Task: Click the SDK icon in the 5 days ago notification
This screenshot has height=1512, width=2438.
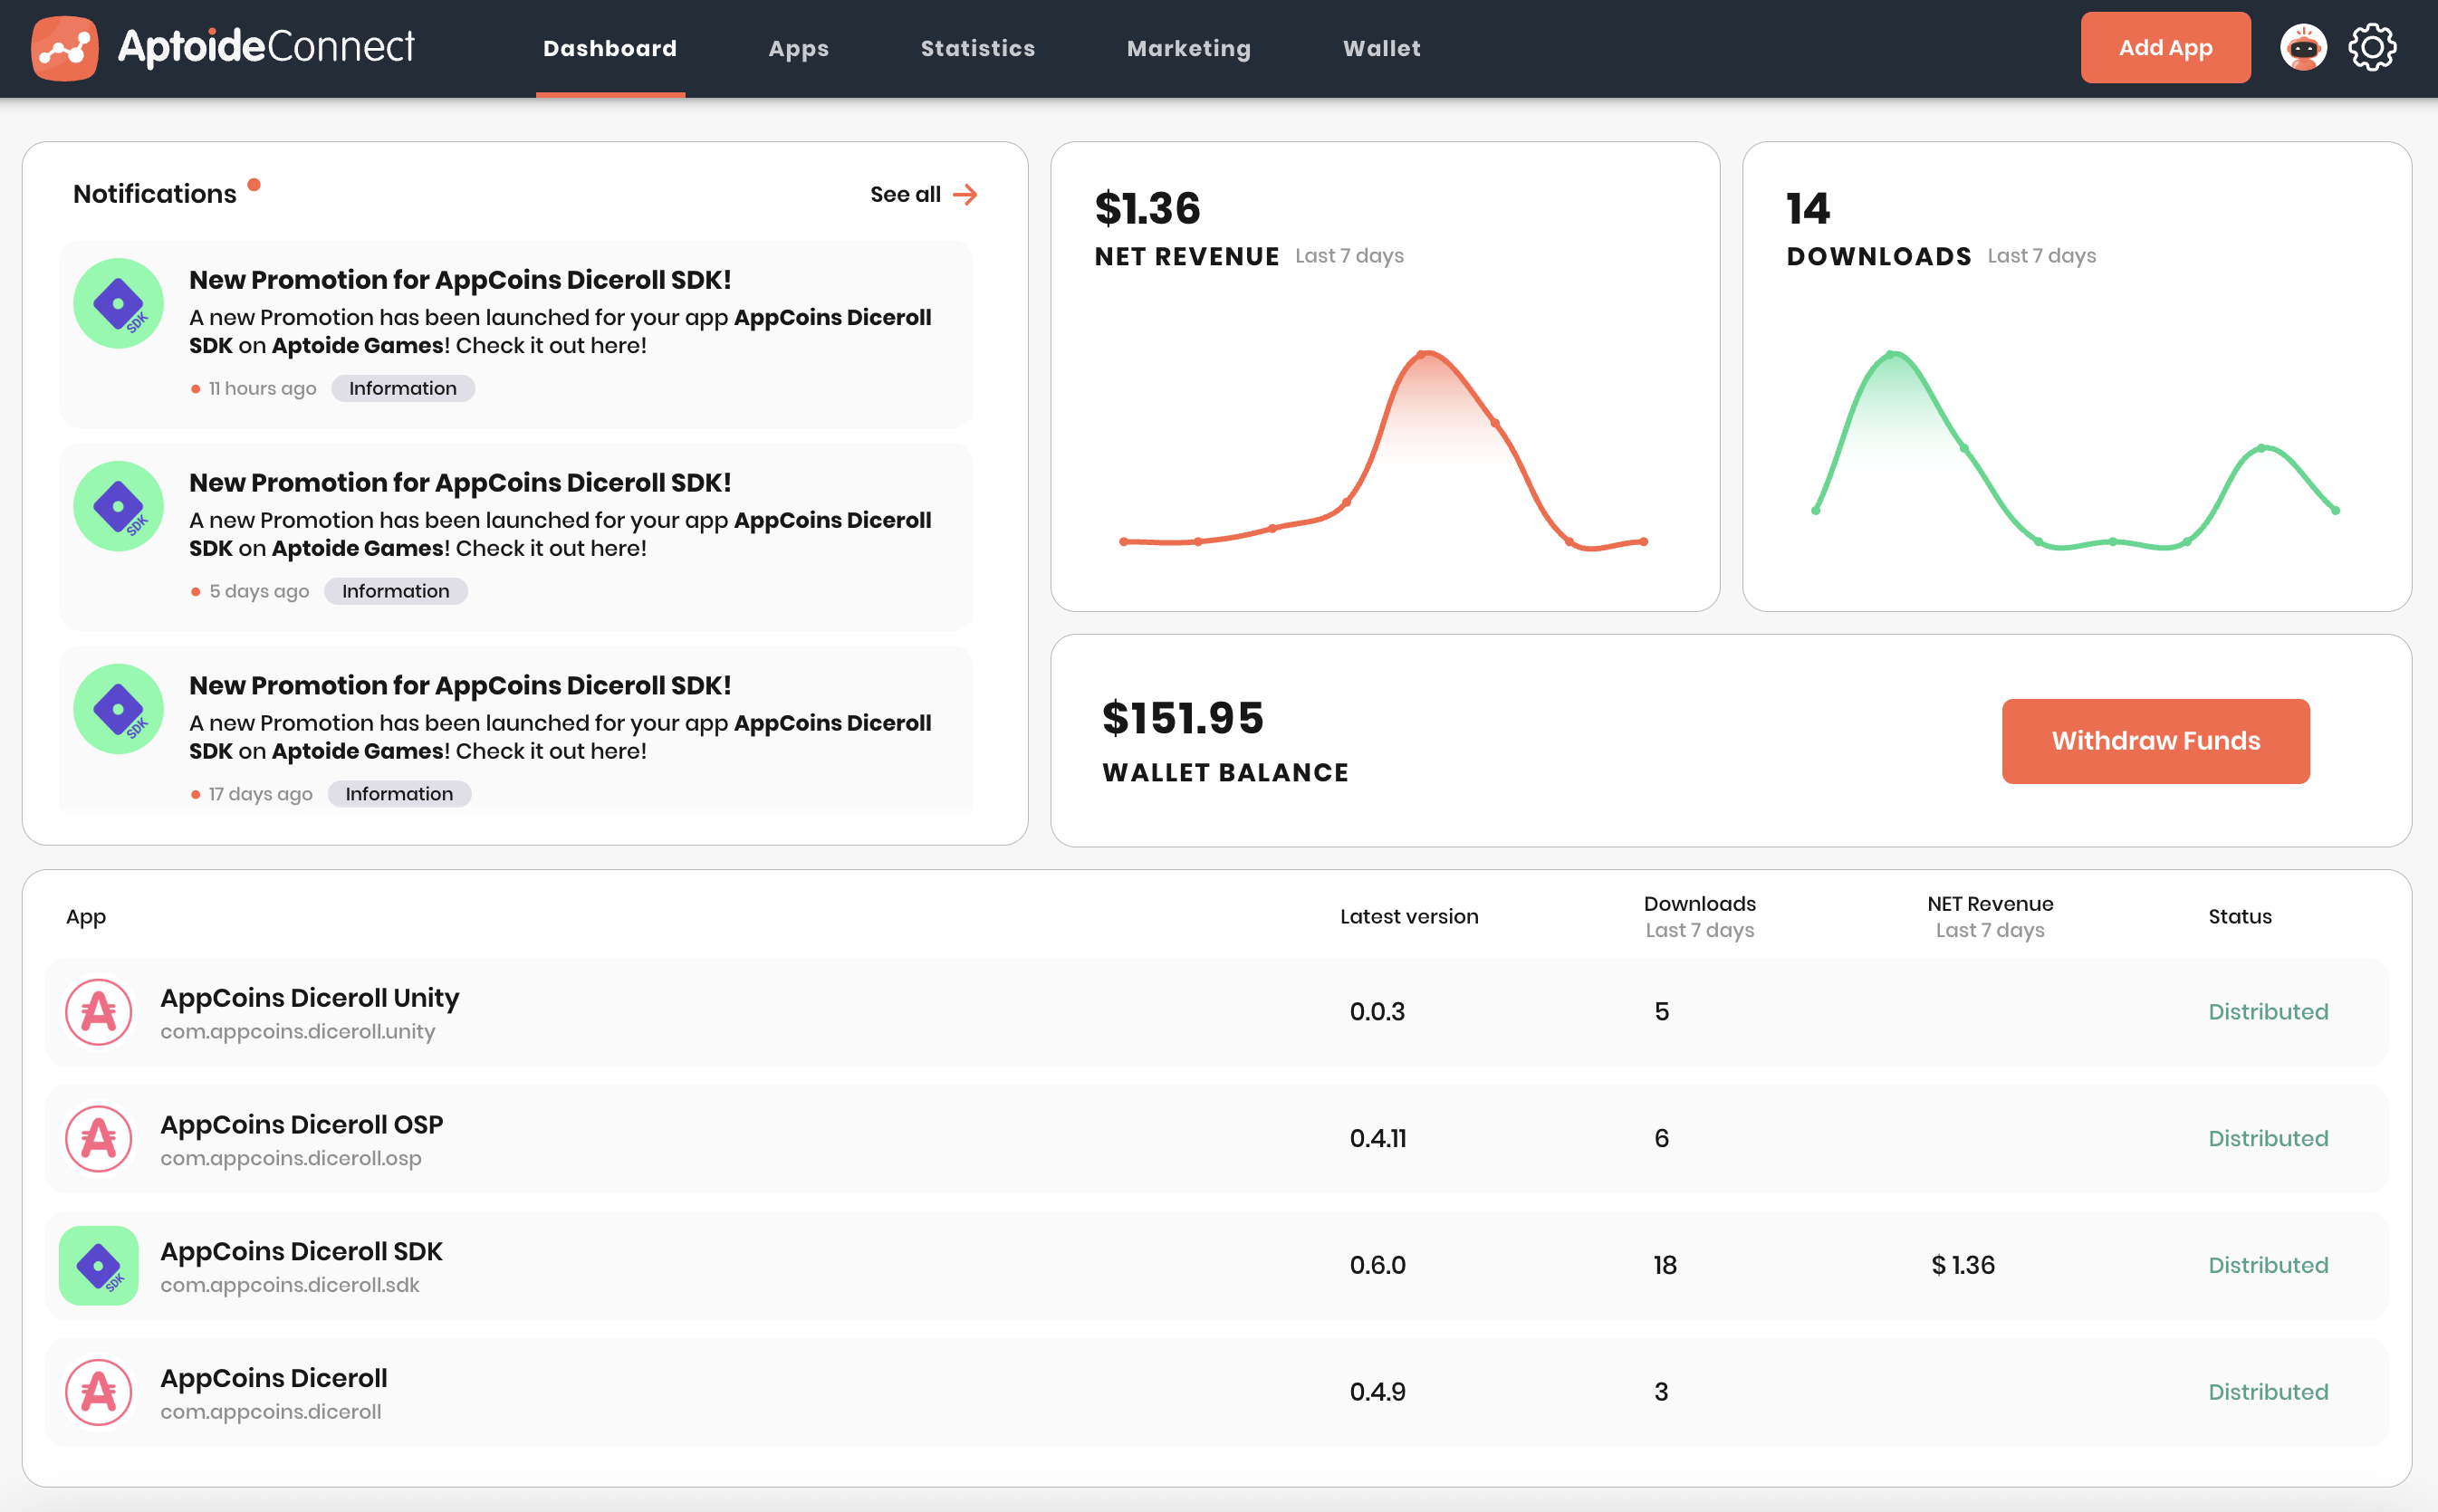Action: (119, 506)
